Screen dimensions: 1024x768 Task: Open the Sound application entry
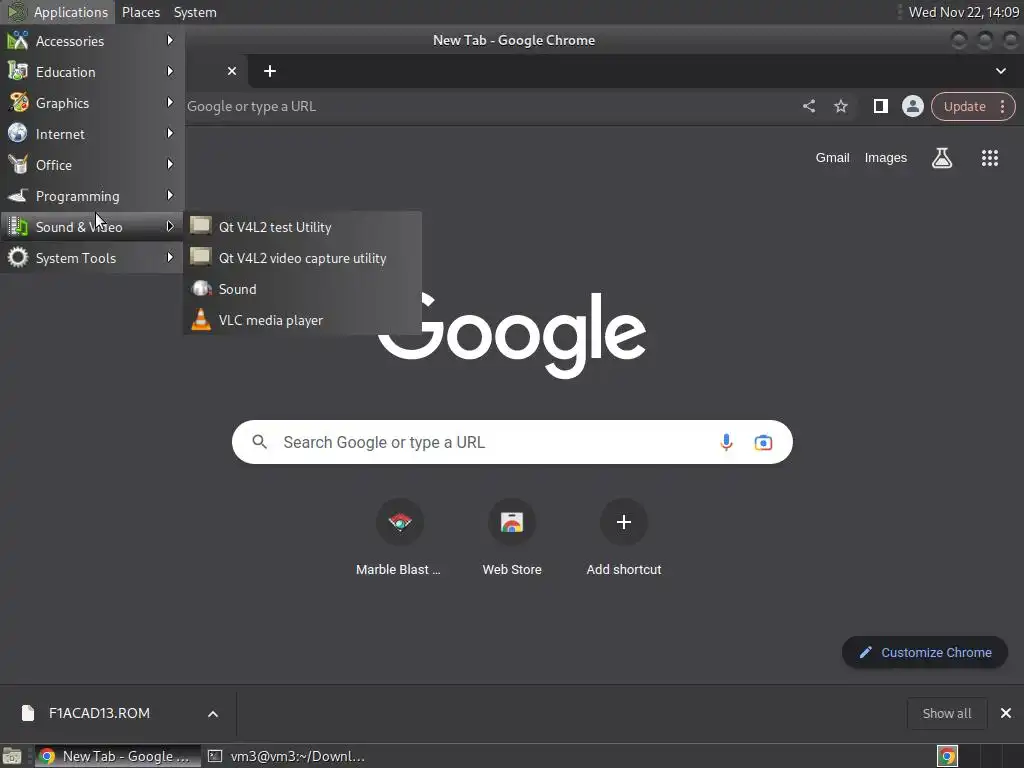coord(302,289)
